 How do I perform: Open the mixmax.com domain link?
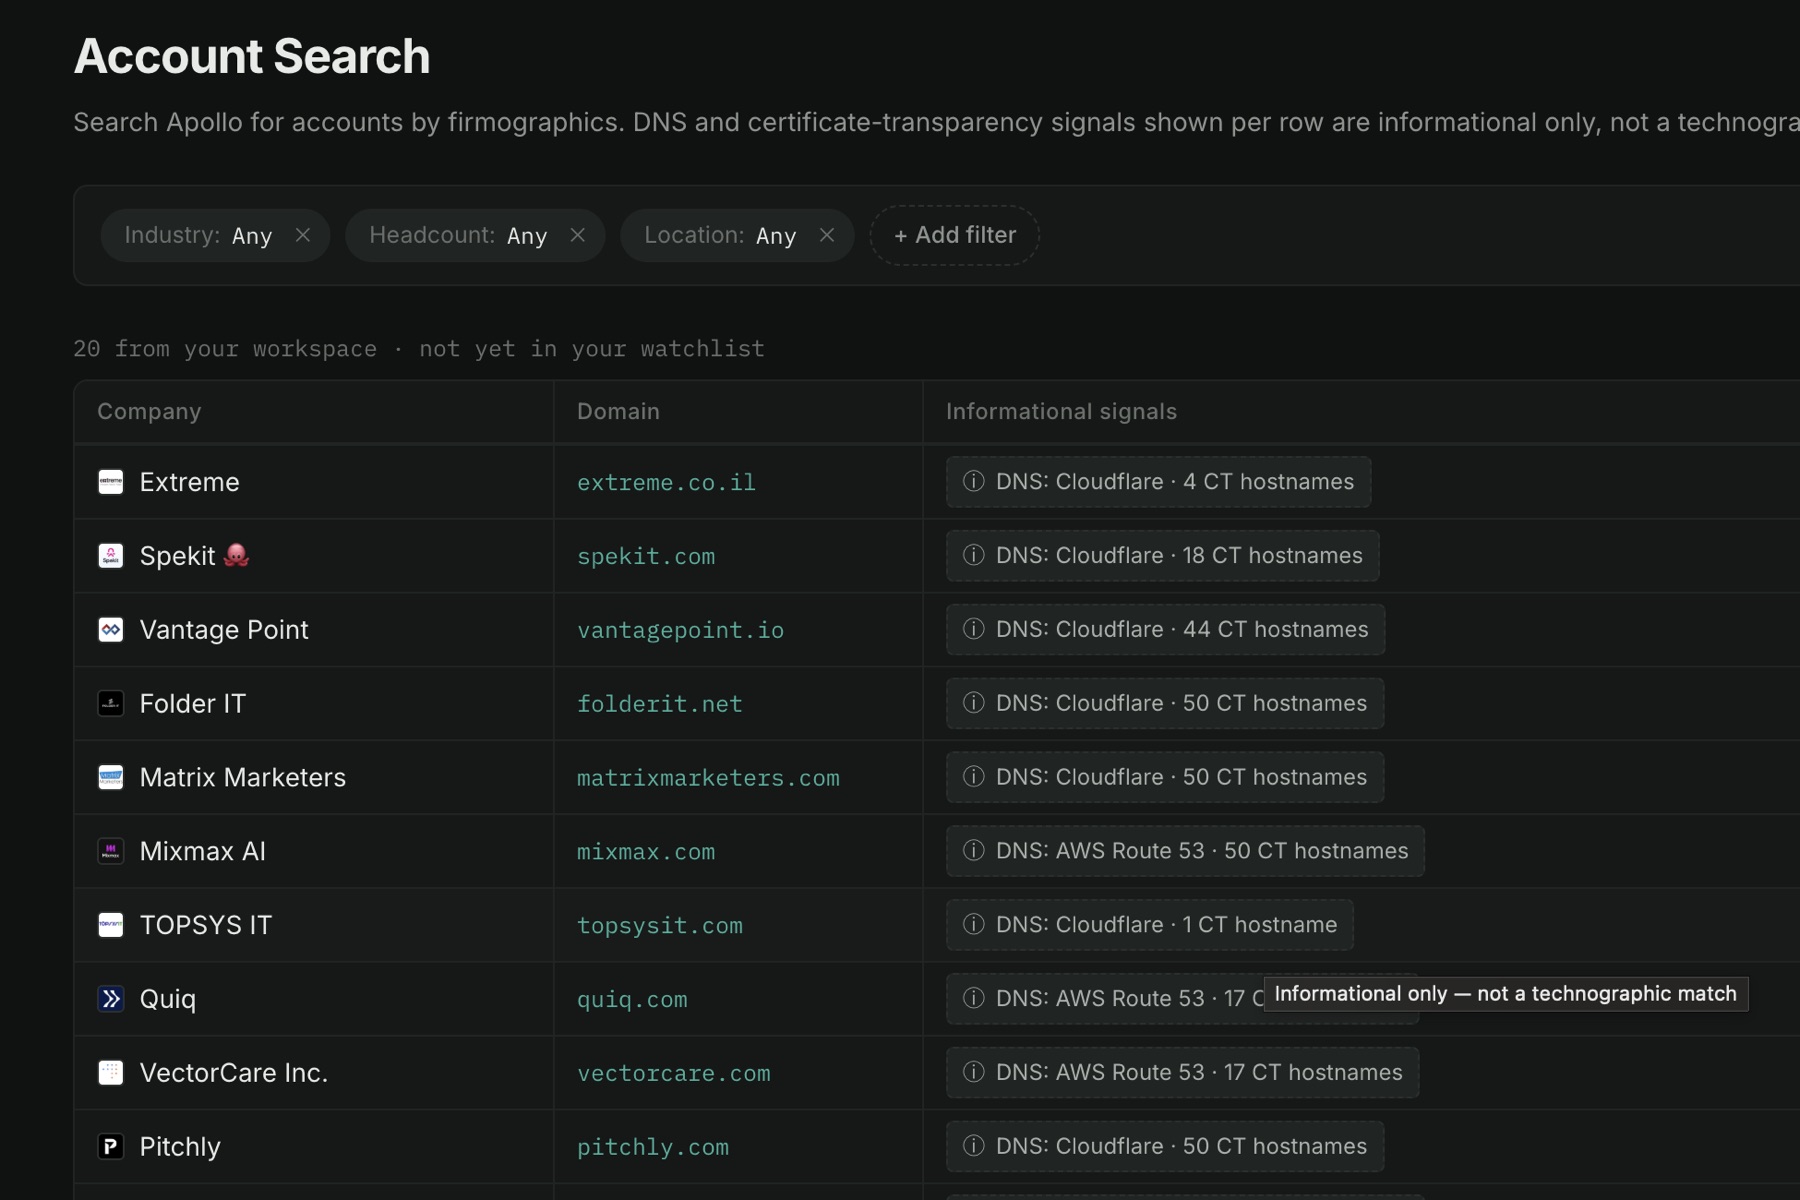tap(646, 852)
